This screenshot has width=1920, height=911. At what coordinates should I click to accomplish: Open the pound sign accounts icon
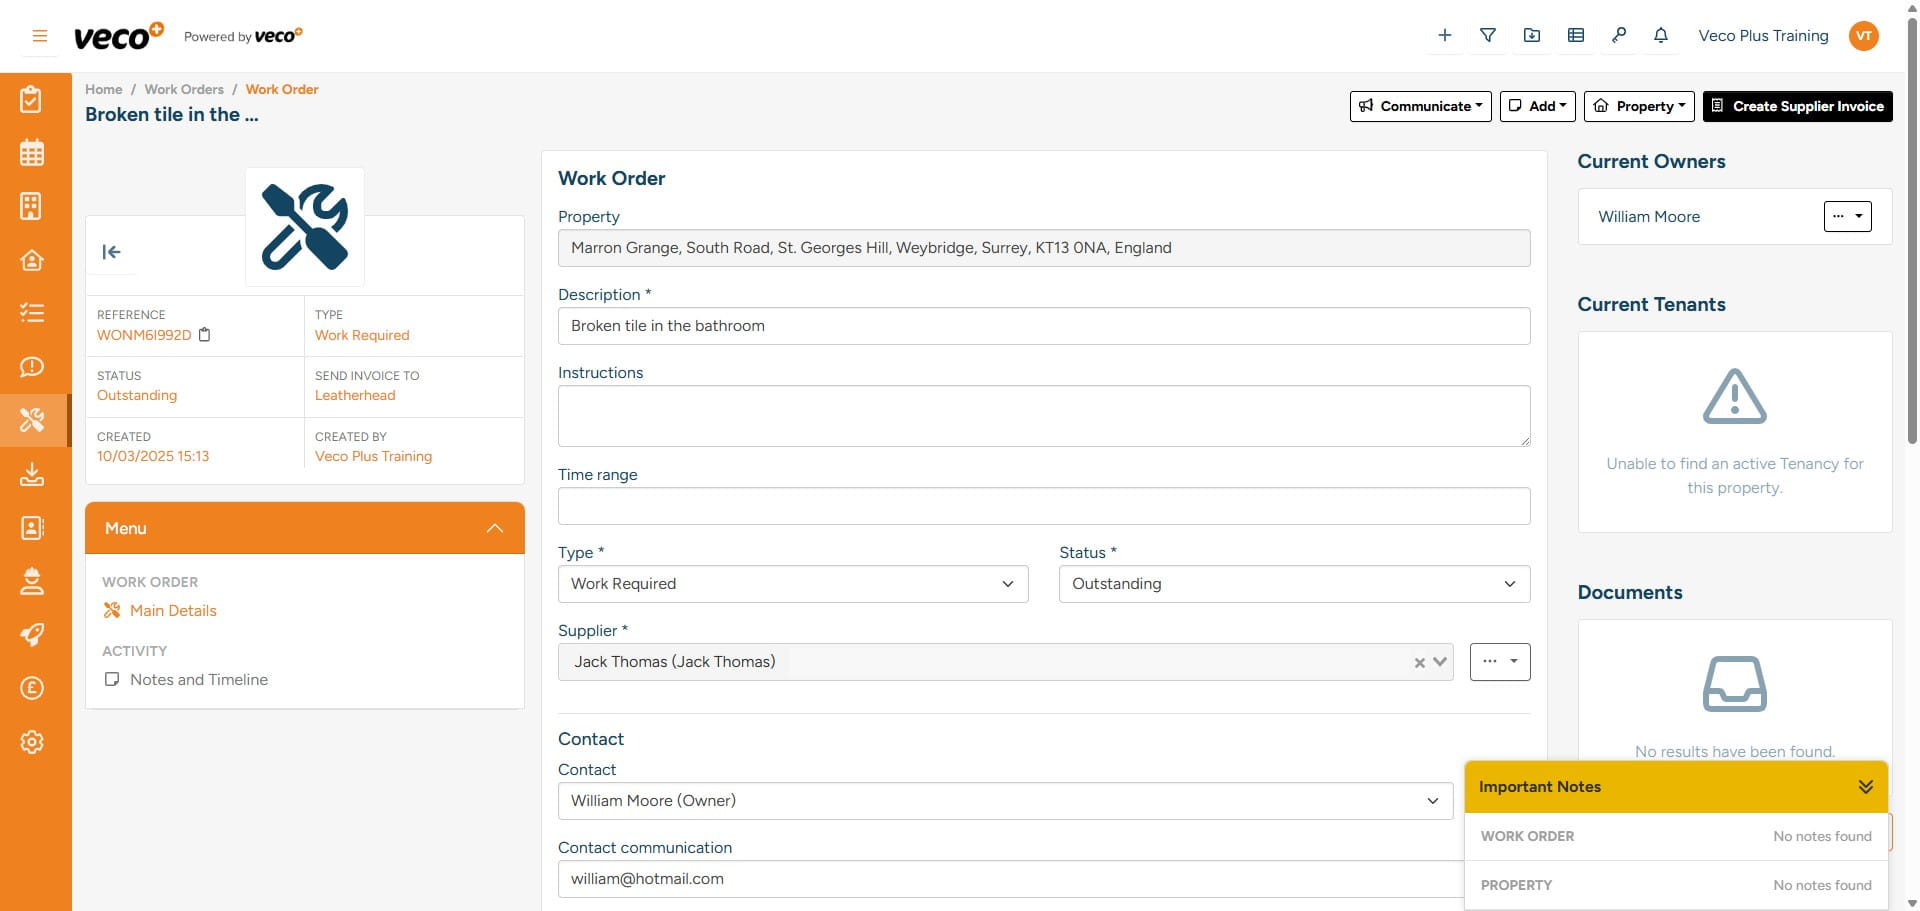tap(32, 688)
